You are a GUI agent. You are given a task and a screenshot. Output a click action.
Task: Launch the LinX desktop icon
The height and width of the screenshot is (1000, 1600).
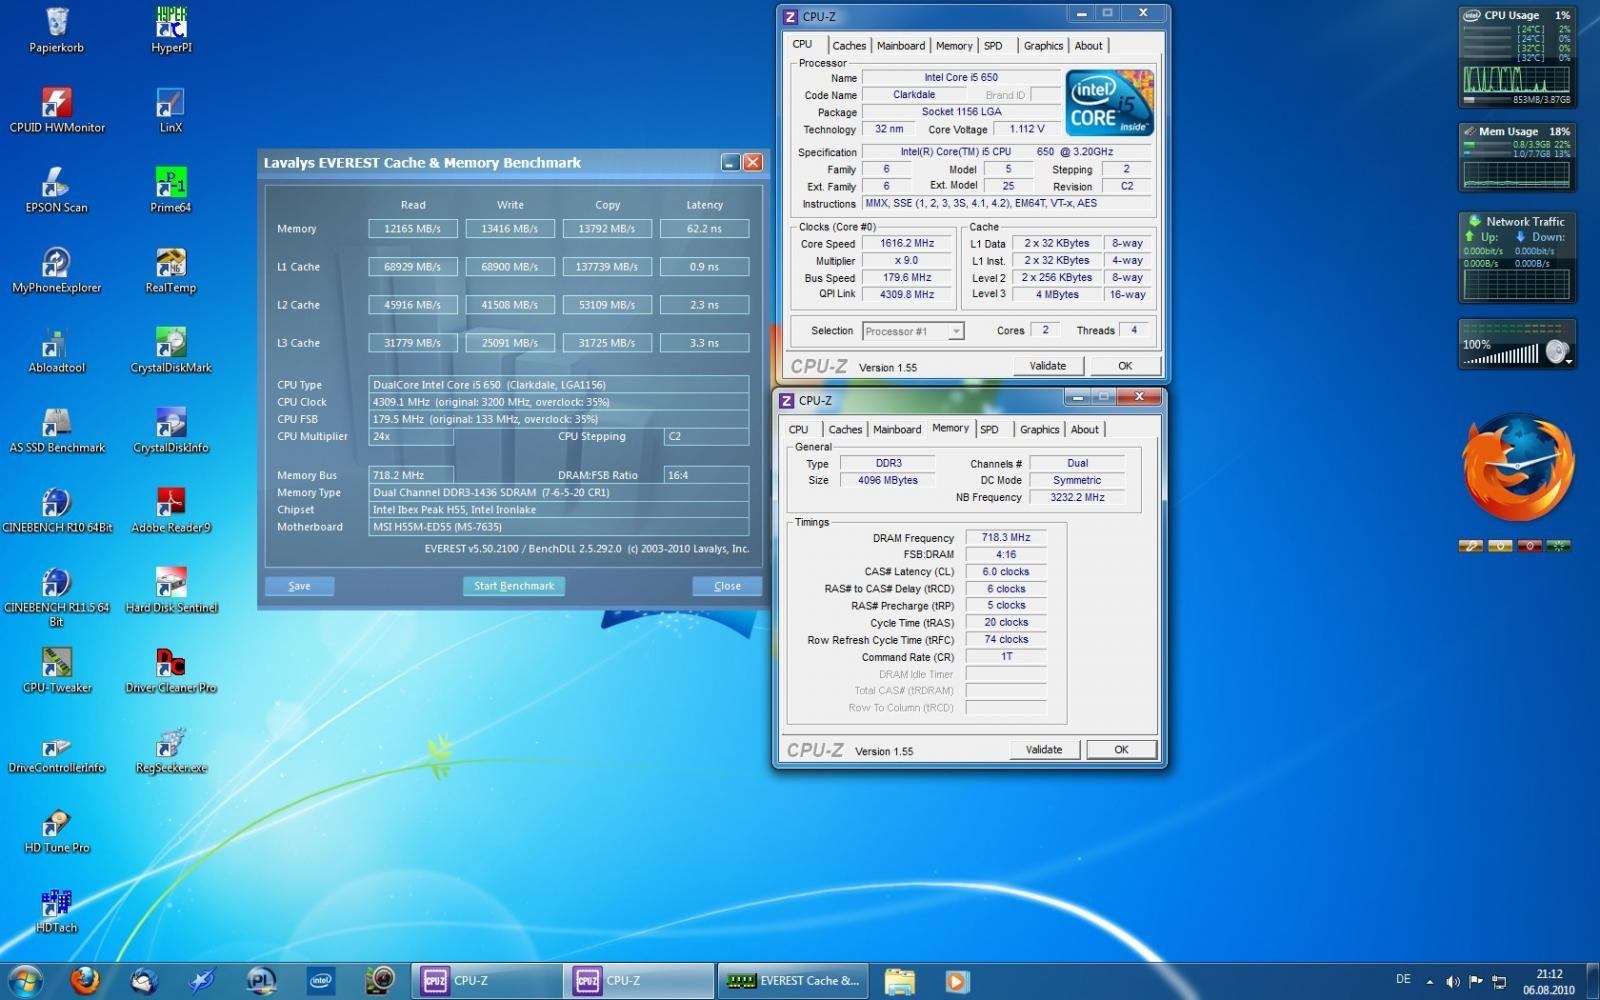click(x=171, y=110)
